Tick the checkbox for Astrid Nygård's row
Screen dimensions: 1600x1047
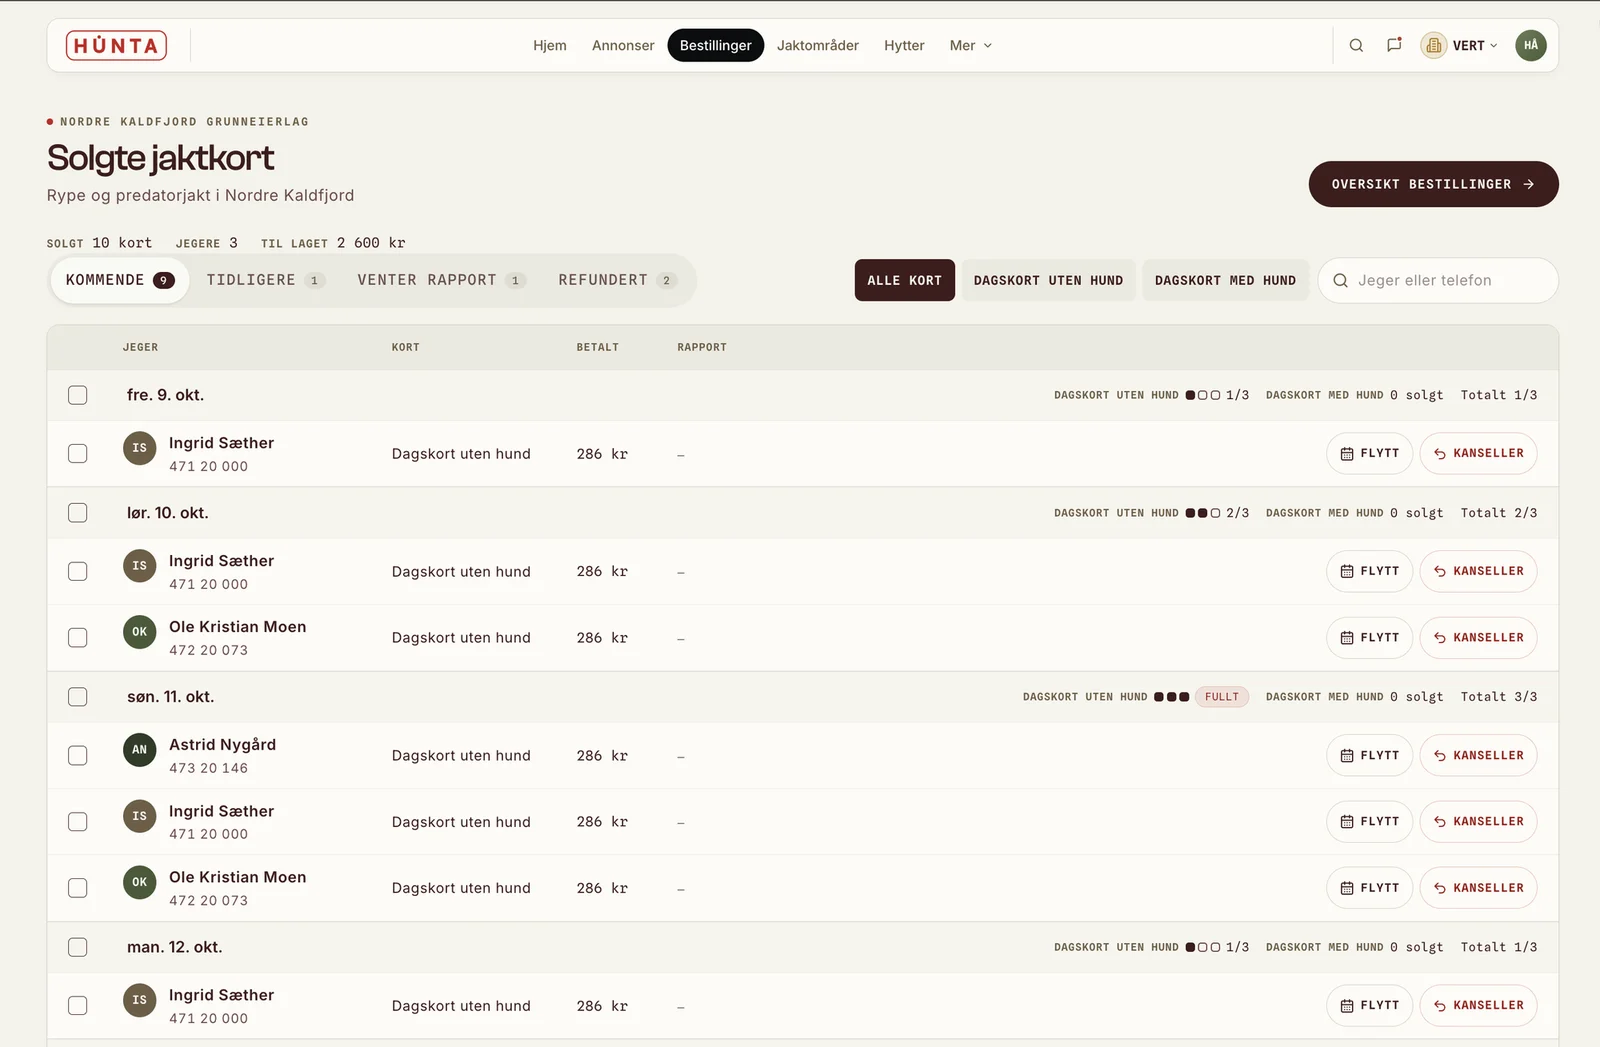(x=78, y=756)
